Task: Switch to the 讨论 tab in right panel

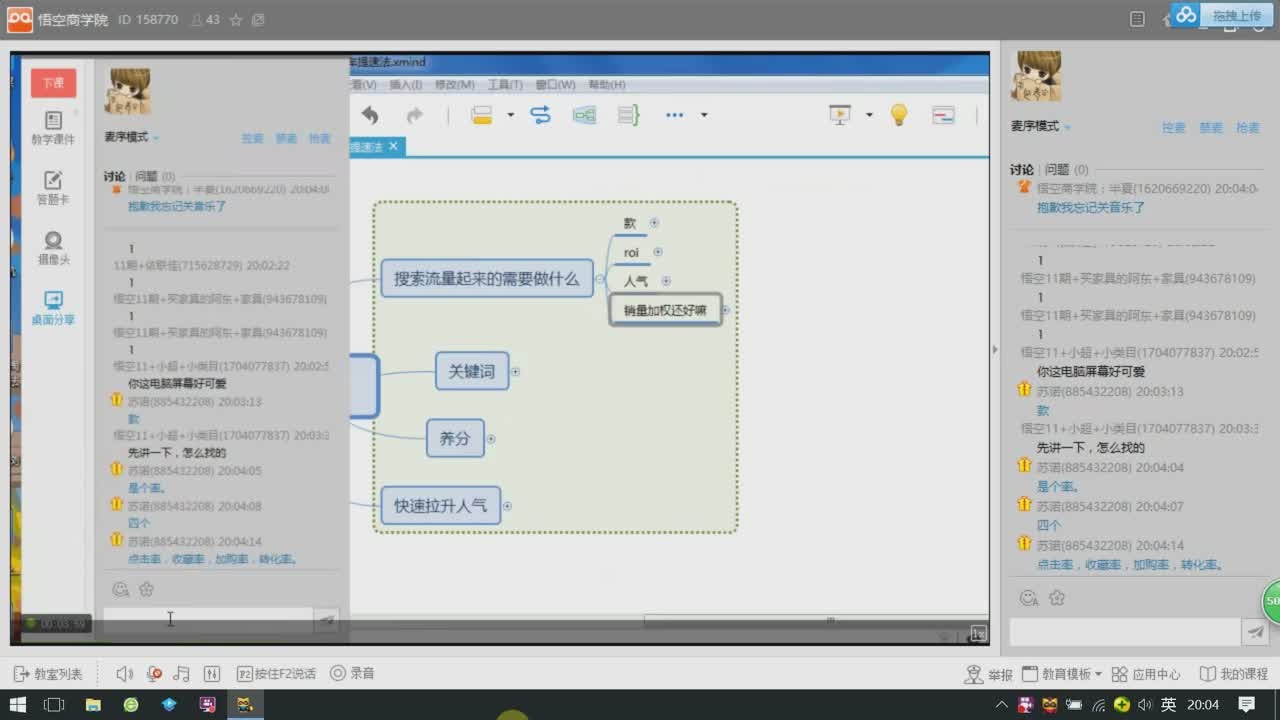Action: (x=1022, y=170)
